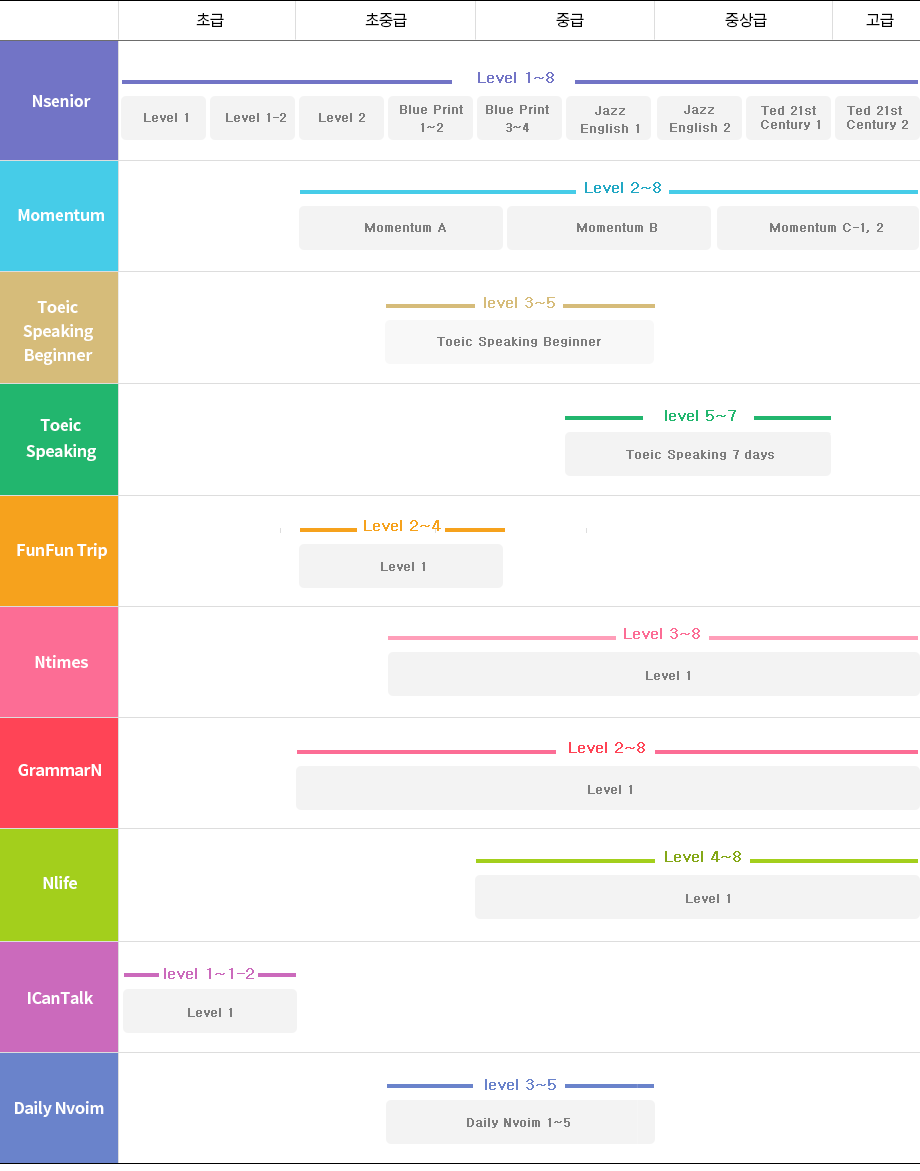
Task: Open the Level 1-2 box in Nsenior row
Action: 252,118
